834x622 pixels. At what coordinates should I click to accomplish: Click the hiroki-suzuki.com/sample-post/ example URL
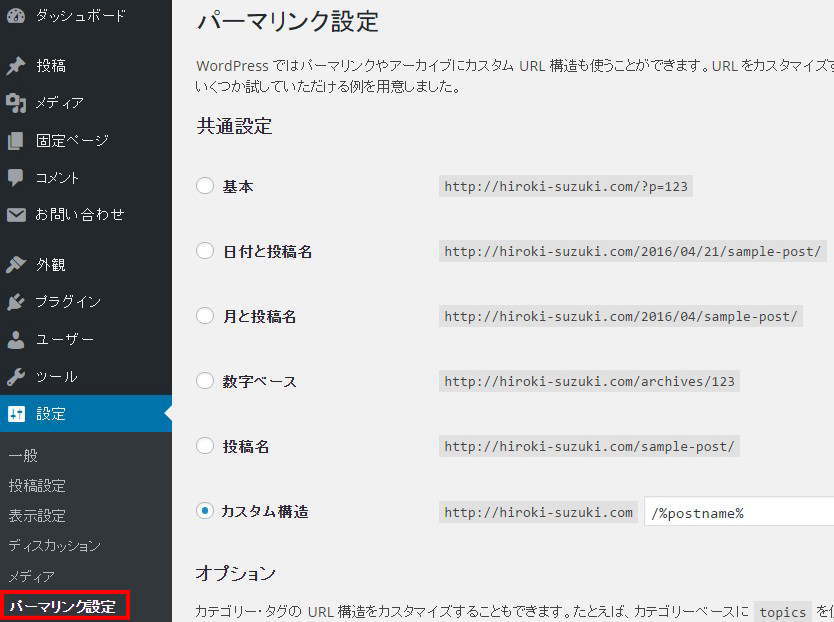pos(589,446)
